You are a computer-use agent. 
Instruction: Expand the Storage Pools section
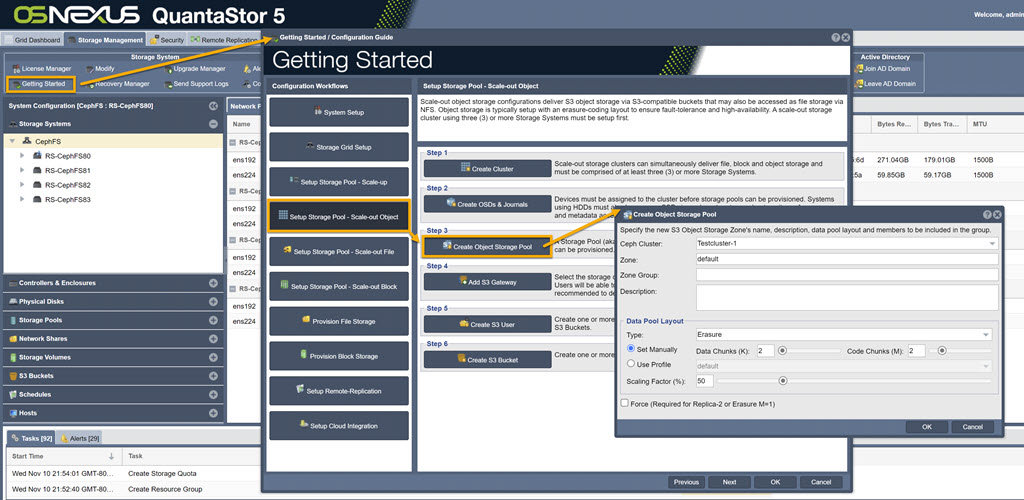pyautogui.click(x=213, y=320)
